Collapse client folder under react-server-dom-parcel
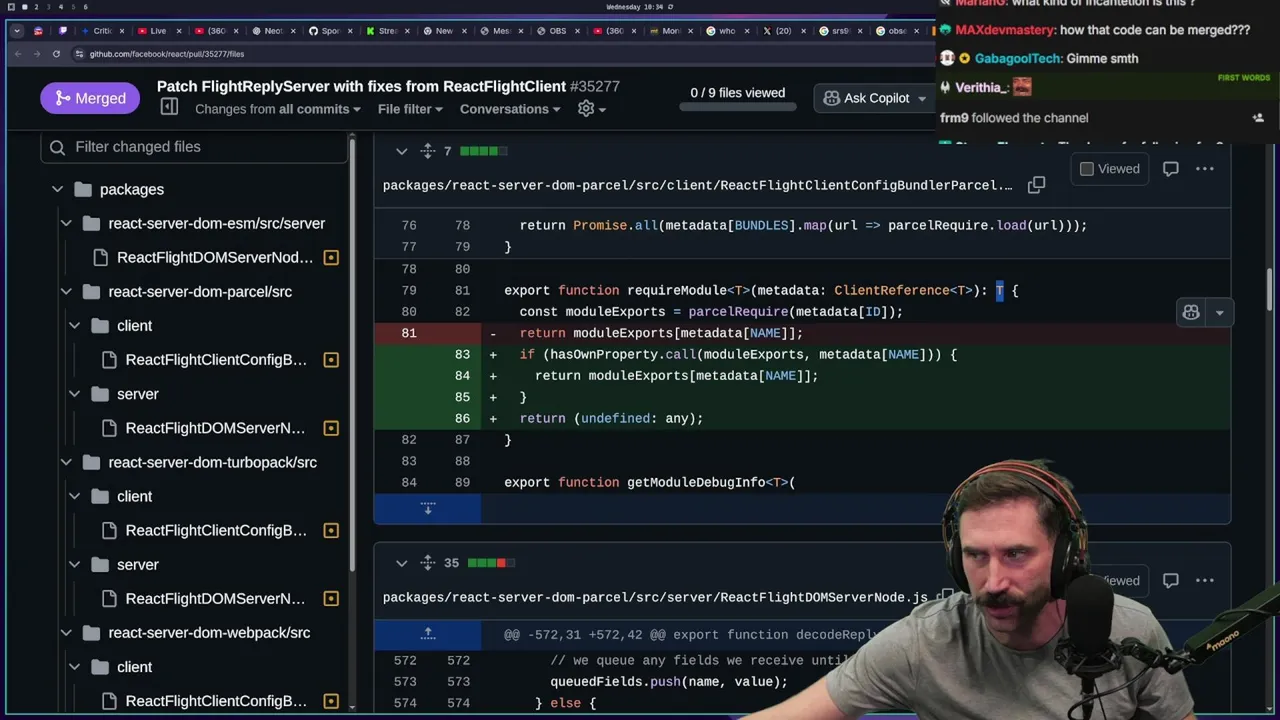The width and height of the screenshot is (1280, 720). click(74, 326)
